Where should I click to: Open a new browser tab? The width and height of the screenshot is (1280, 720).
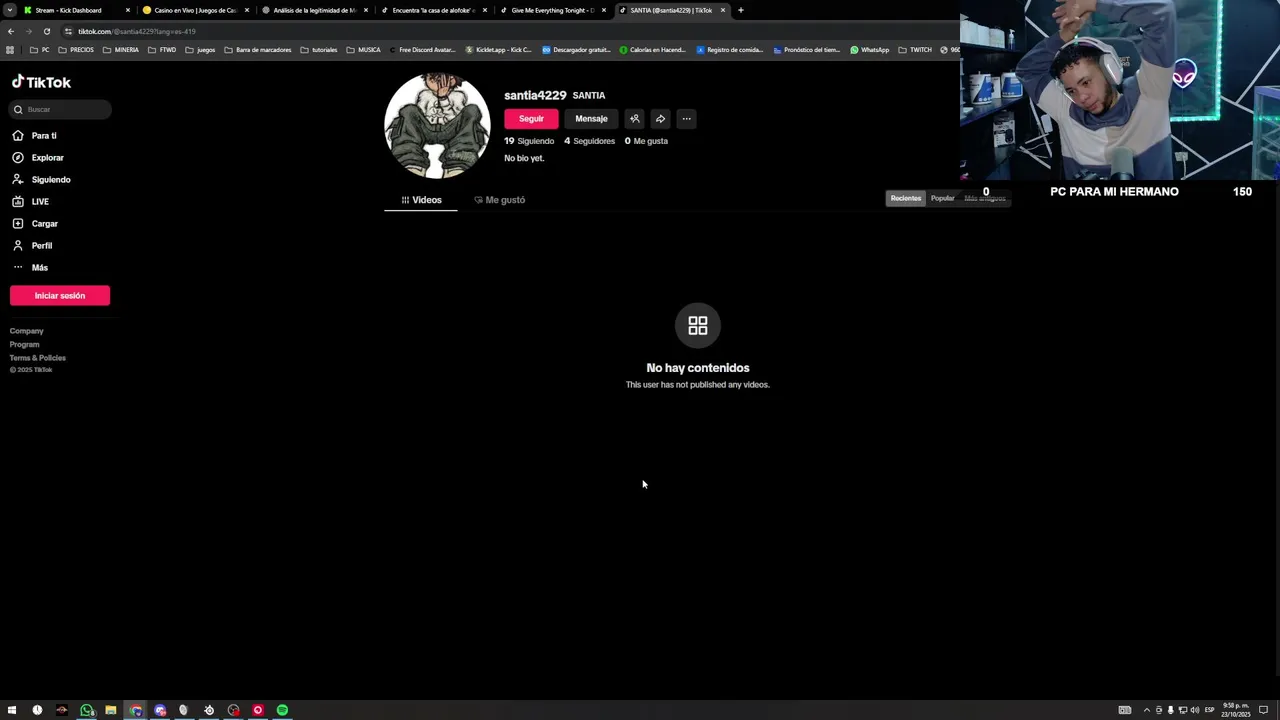[x=740, y=10]
